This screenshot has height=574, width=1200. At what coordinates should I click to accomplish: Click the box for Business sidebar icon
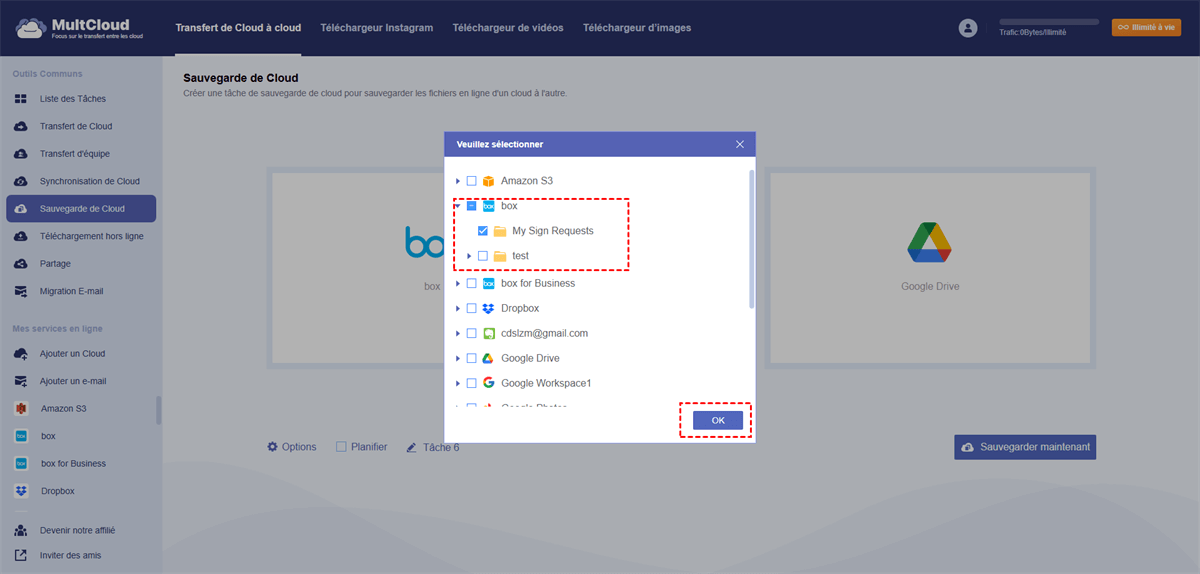click(21, 464)
